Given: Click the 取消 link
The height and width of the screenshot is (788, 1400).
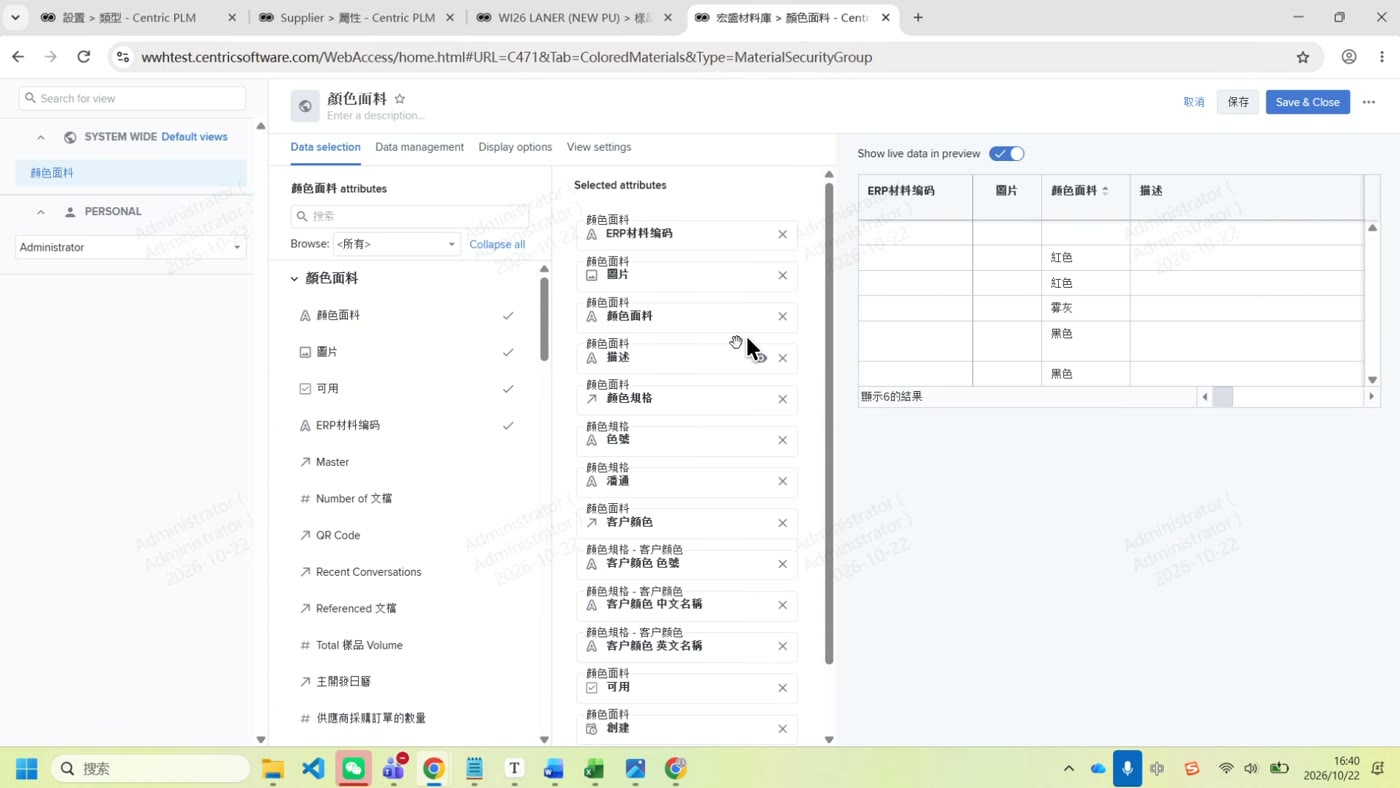Looking at the screenshot, I should point(1194,102).
